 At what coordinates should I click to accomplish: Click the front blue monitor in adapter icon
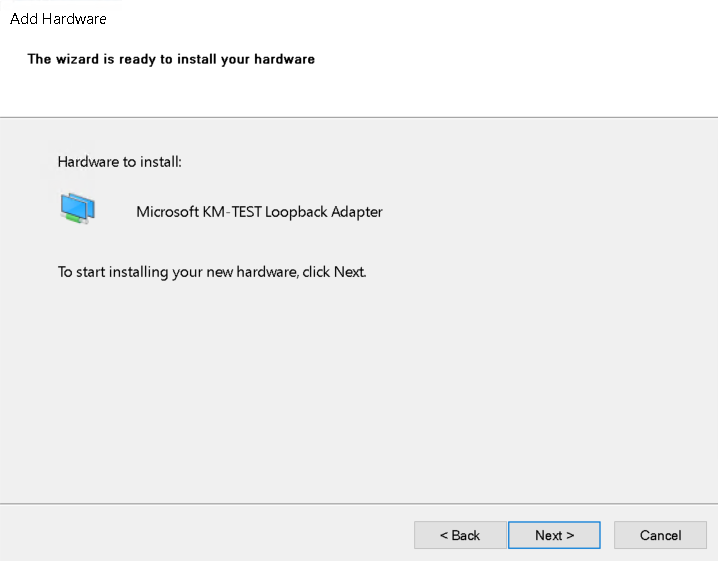point(73,206)
